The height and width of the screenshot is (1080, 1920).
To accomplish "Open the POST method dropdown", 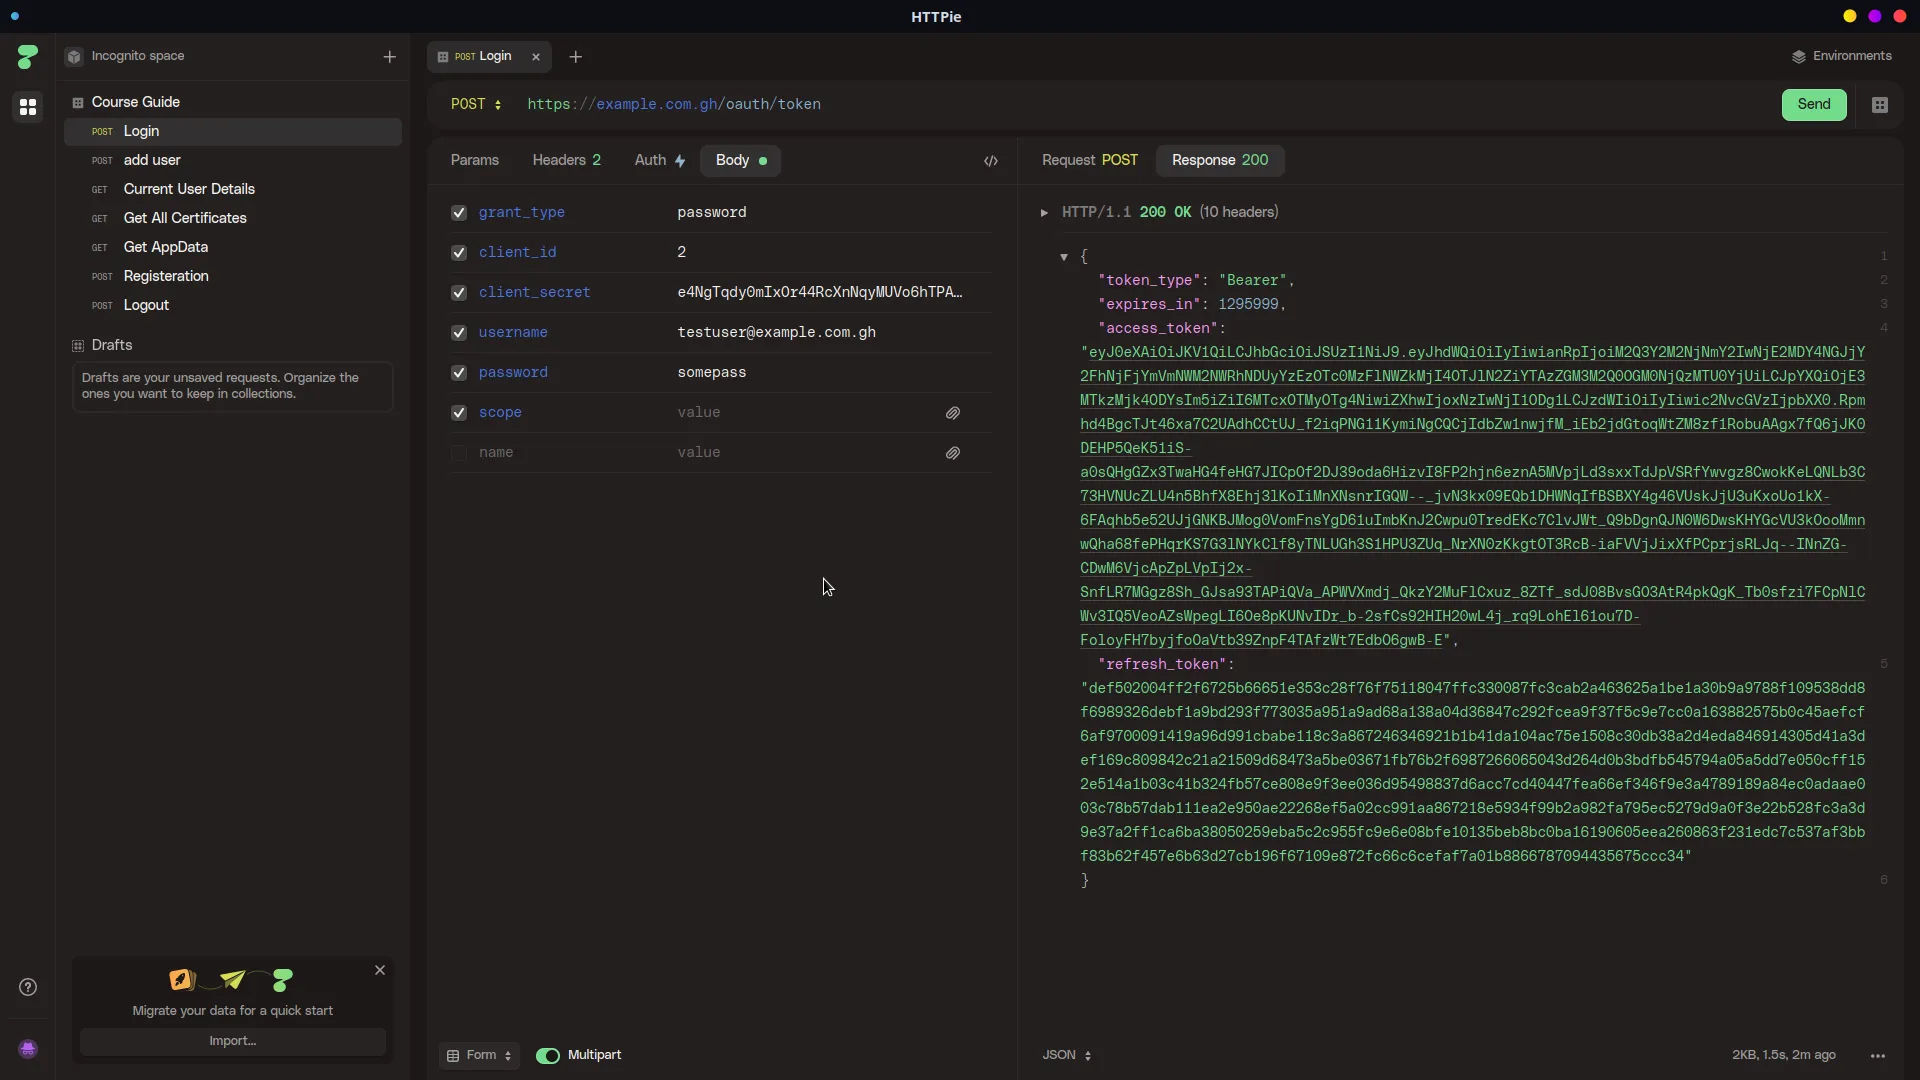I will [477, 104].
